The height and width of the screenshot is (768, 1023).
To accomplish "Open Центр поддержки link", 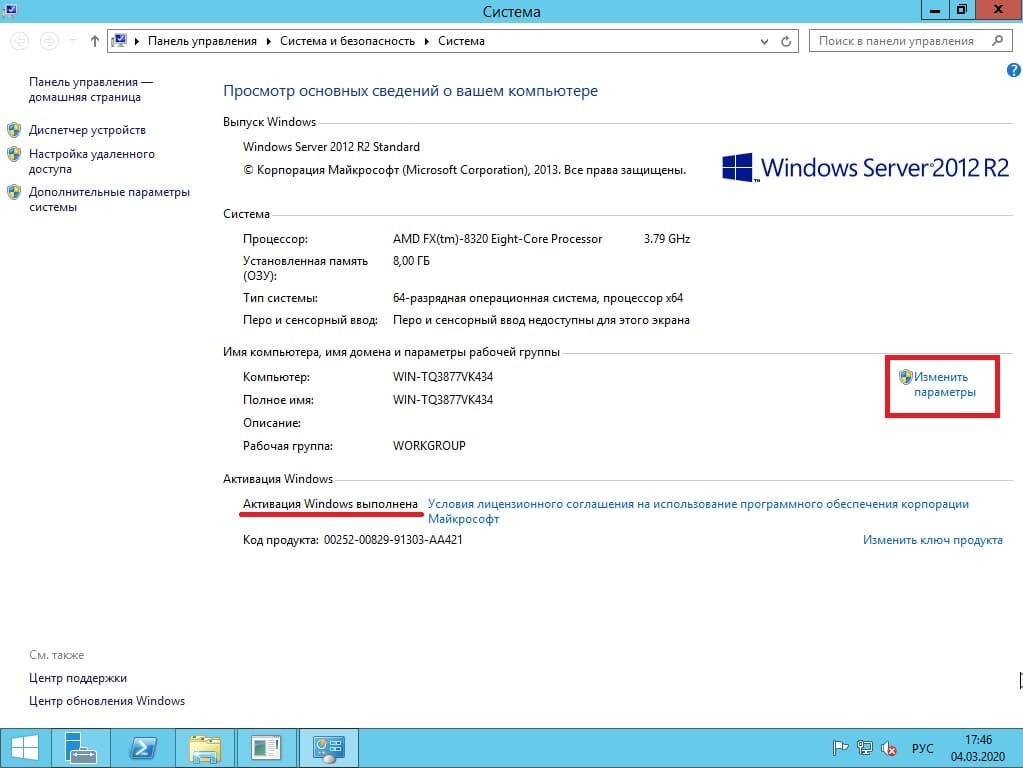I will tap(78, 678).
